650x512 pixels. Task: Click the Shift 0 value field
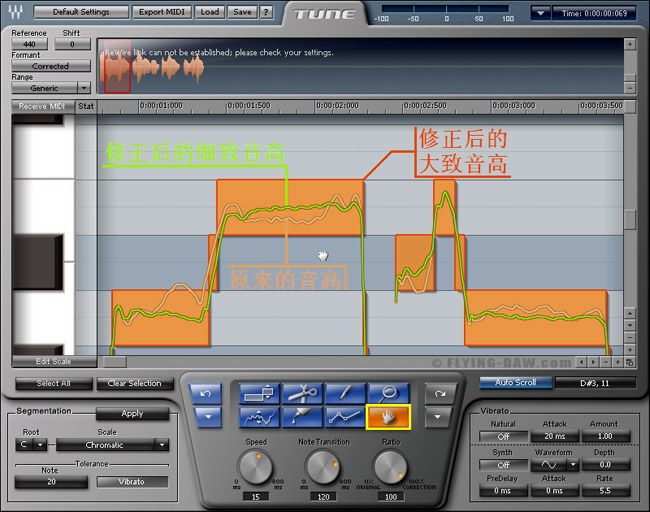pos(72,44)
